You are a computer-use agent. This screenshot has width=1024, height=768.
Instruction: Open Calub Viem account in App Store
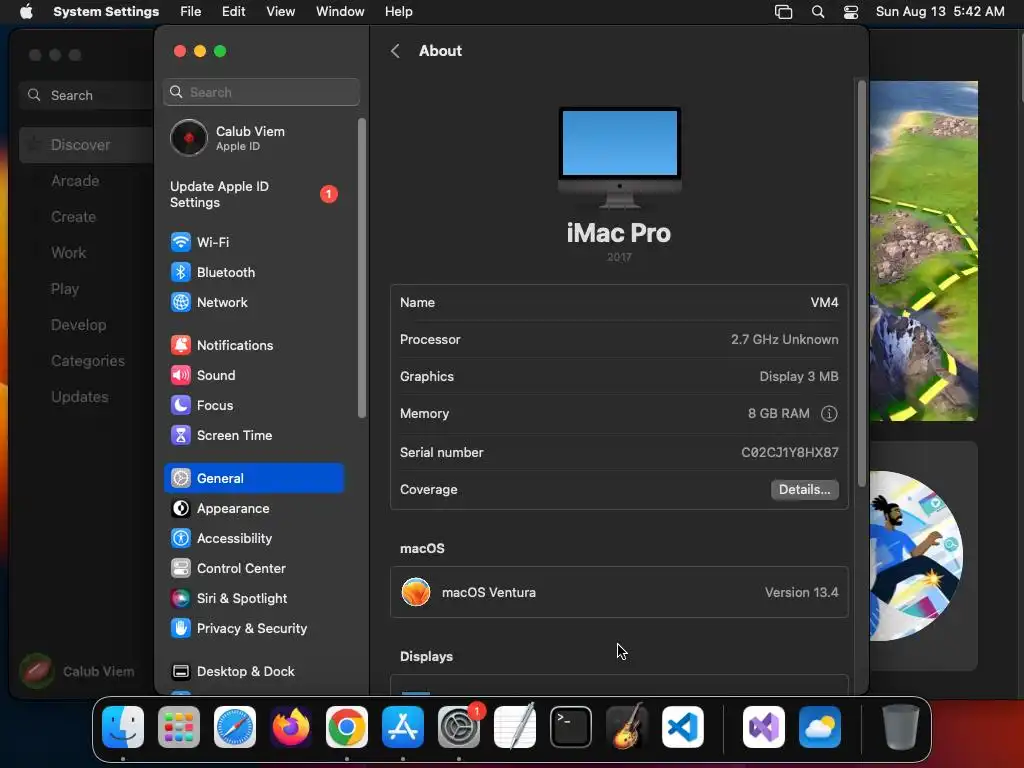[77, 671]
